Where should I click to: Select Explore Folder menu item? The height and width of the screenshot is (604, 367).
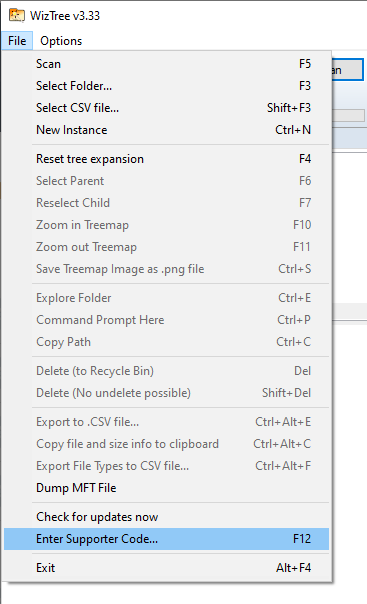coord(166,298)
